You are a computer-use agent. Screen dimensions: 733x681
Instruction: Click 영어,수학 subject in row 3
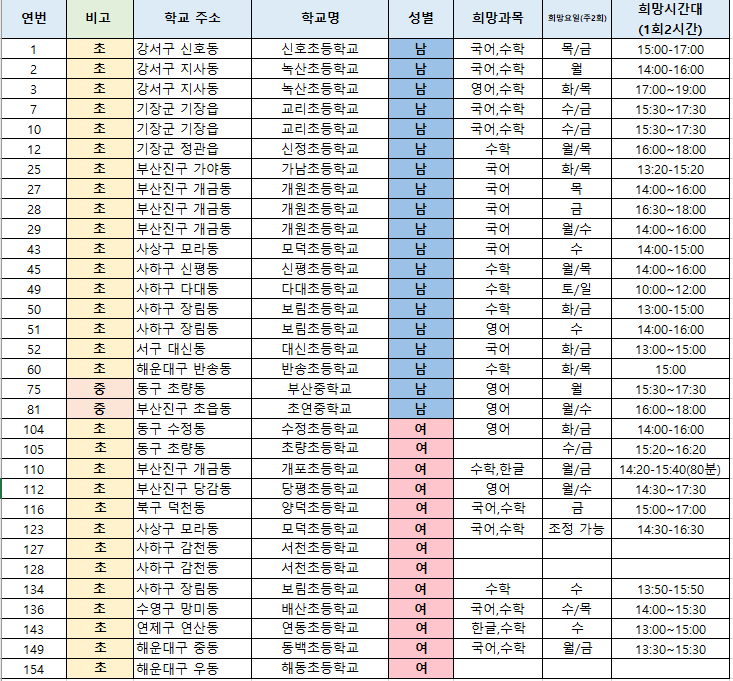(498, 89)
